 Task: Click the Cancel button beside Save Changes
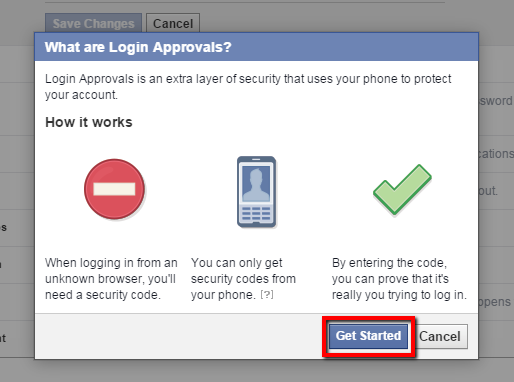tap(173, 23)
